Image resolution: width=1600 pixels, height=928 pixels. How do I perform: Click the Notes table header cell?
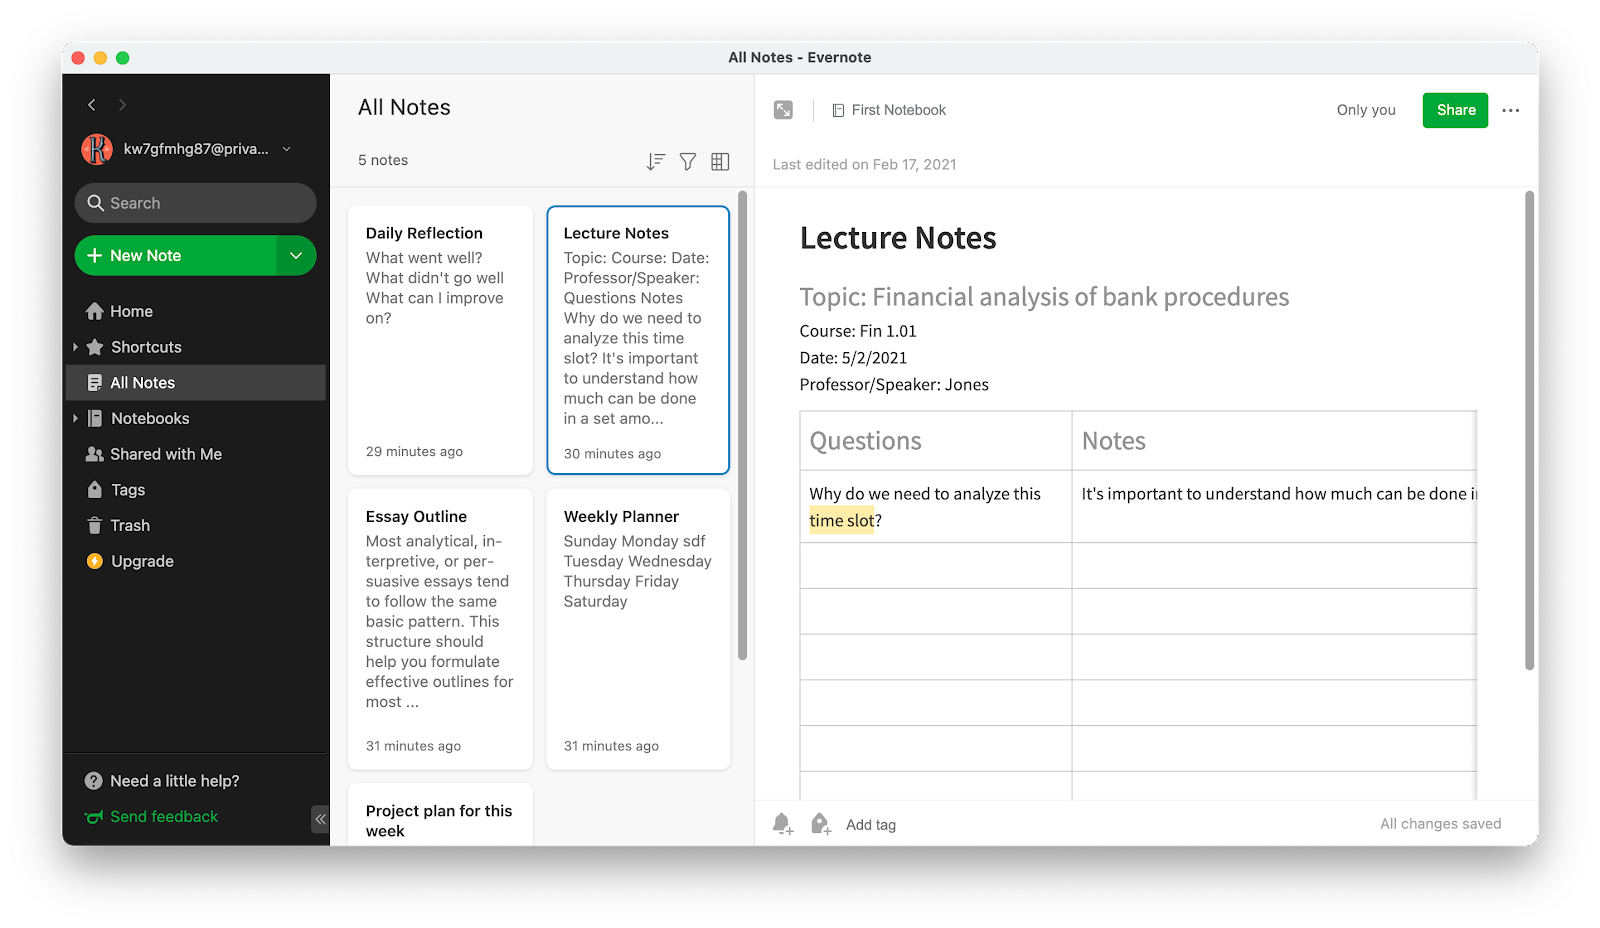click(1275, 441)
